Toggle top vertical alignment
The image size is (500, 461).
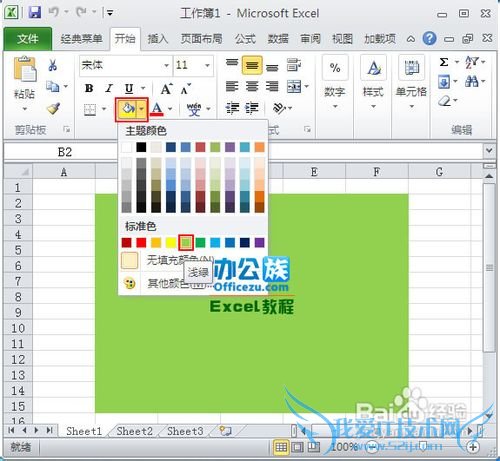[232, 63]
